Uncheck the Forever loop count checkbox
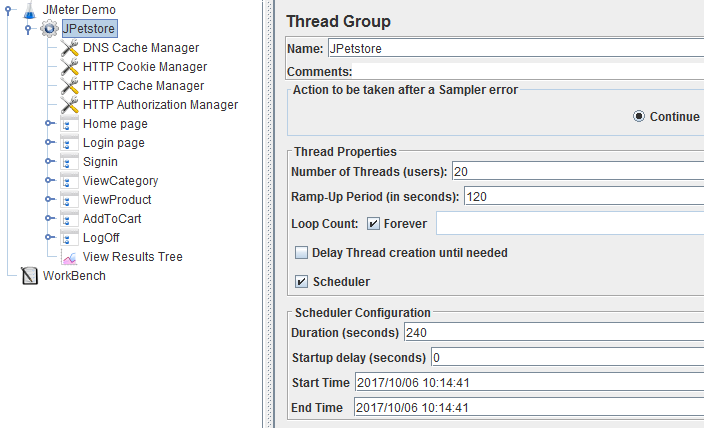Screen dimensions: 704x428 (373, 224)
